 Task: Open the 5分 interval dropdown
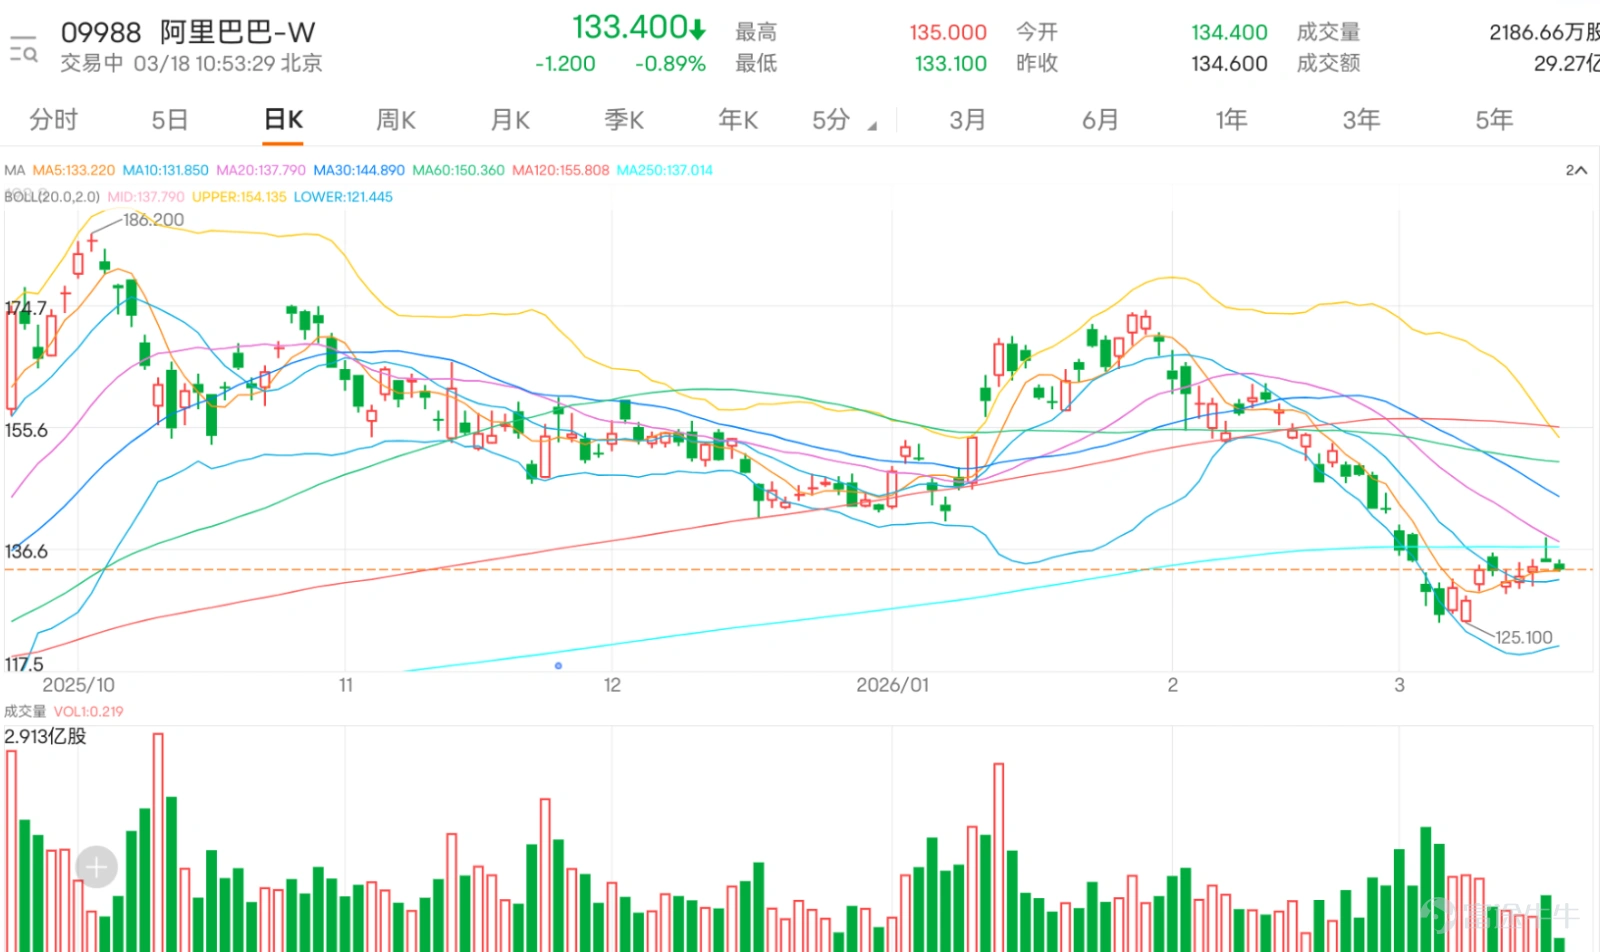(844, 120)
